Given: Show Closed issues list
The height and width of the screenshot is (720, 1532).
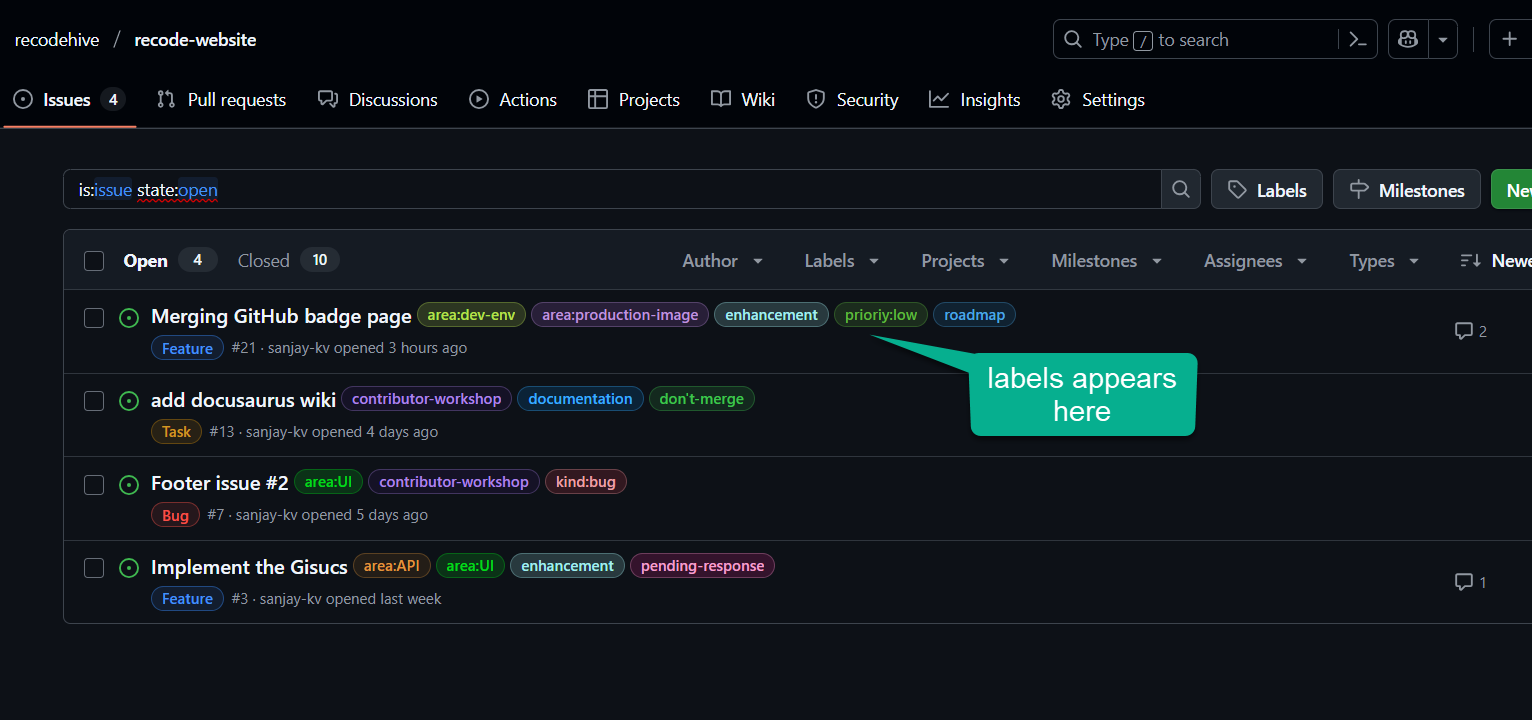Looking at the screenshot, I should click(x=288, y=261).
